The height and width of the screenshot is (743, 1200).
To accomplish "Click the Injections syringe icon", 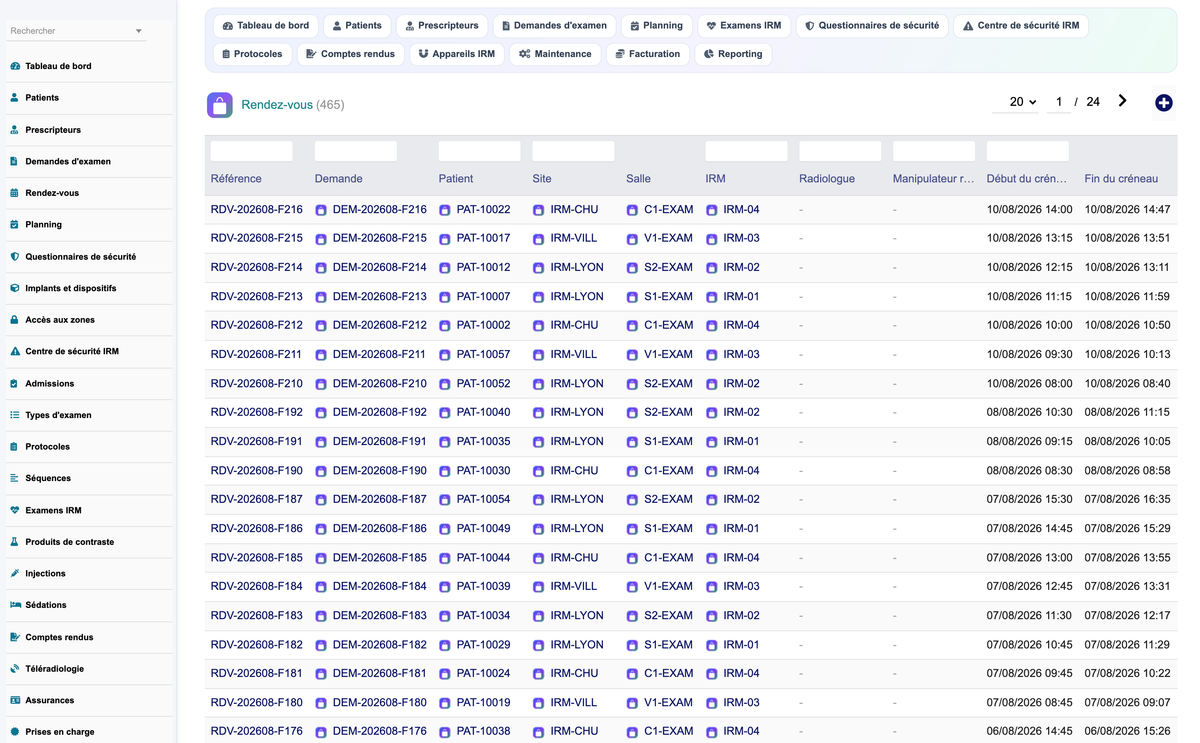I will 15,574.
